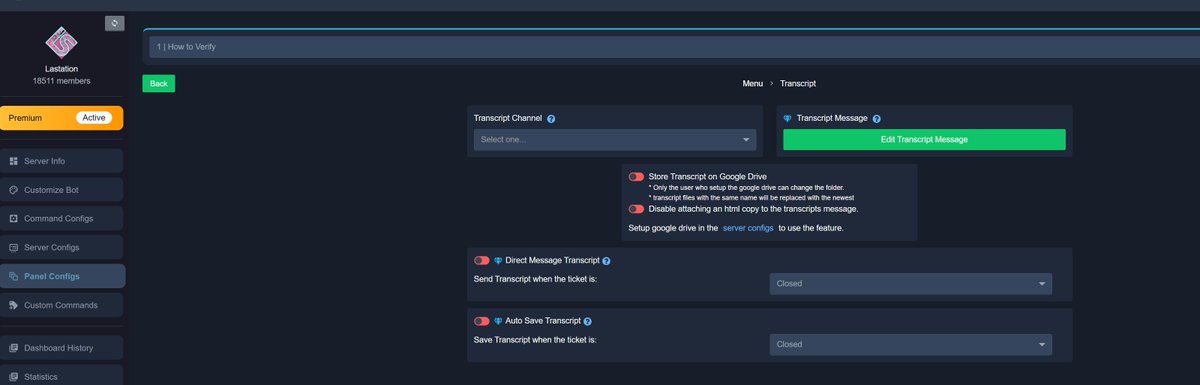The height and width of the screenshot is (385, 1200).
Task: Click the Menu breadcrumb link
Action: (753, 84)
